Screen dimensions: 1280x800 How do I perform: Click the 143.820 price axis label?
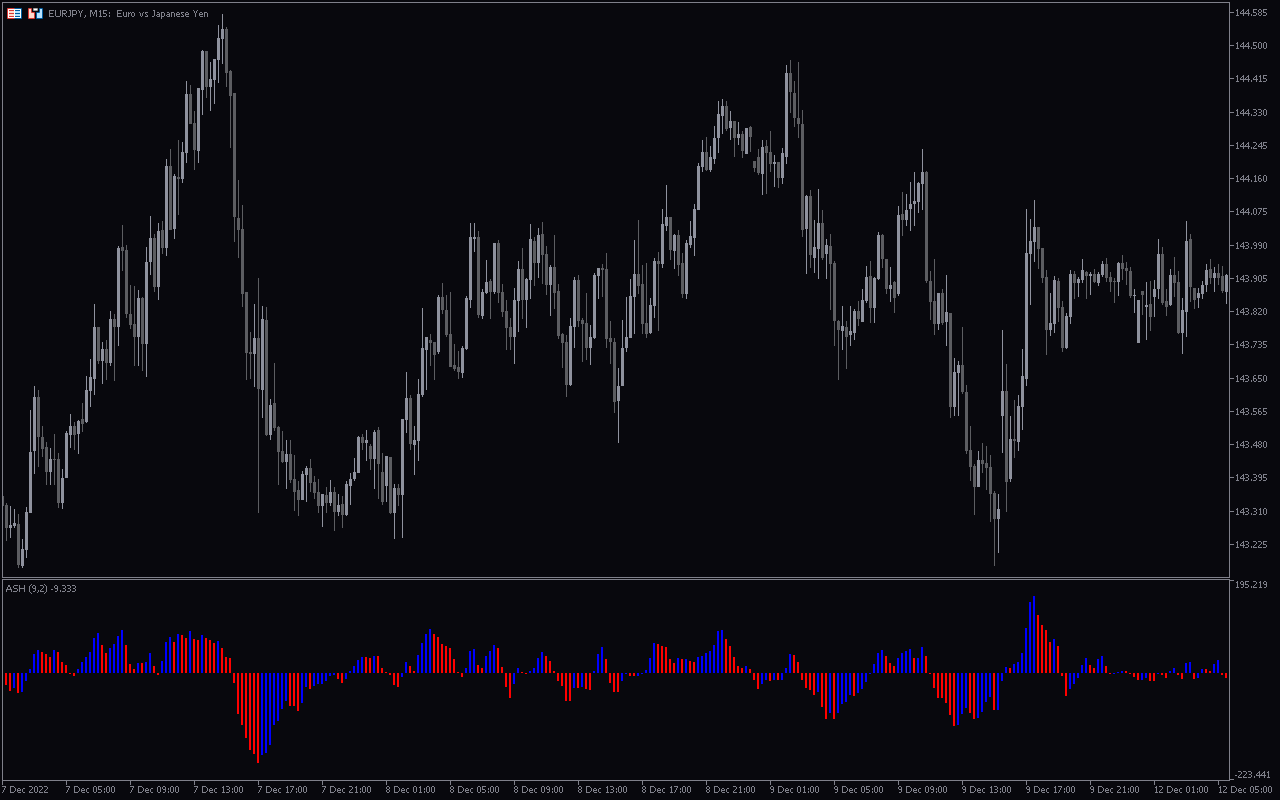click(x=1252, y=311)
